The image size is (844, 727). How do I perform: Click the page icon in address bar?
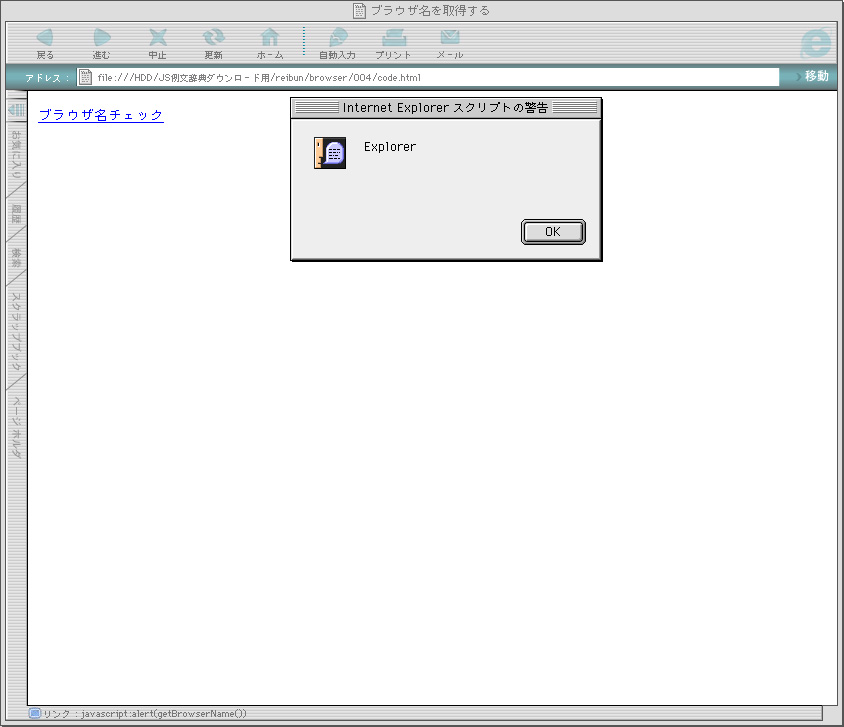pos(85,77)
